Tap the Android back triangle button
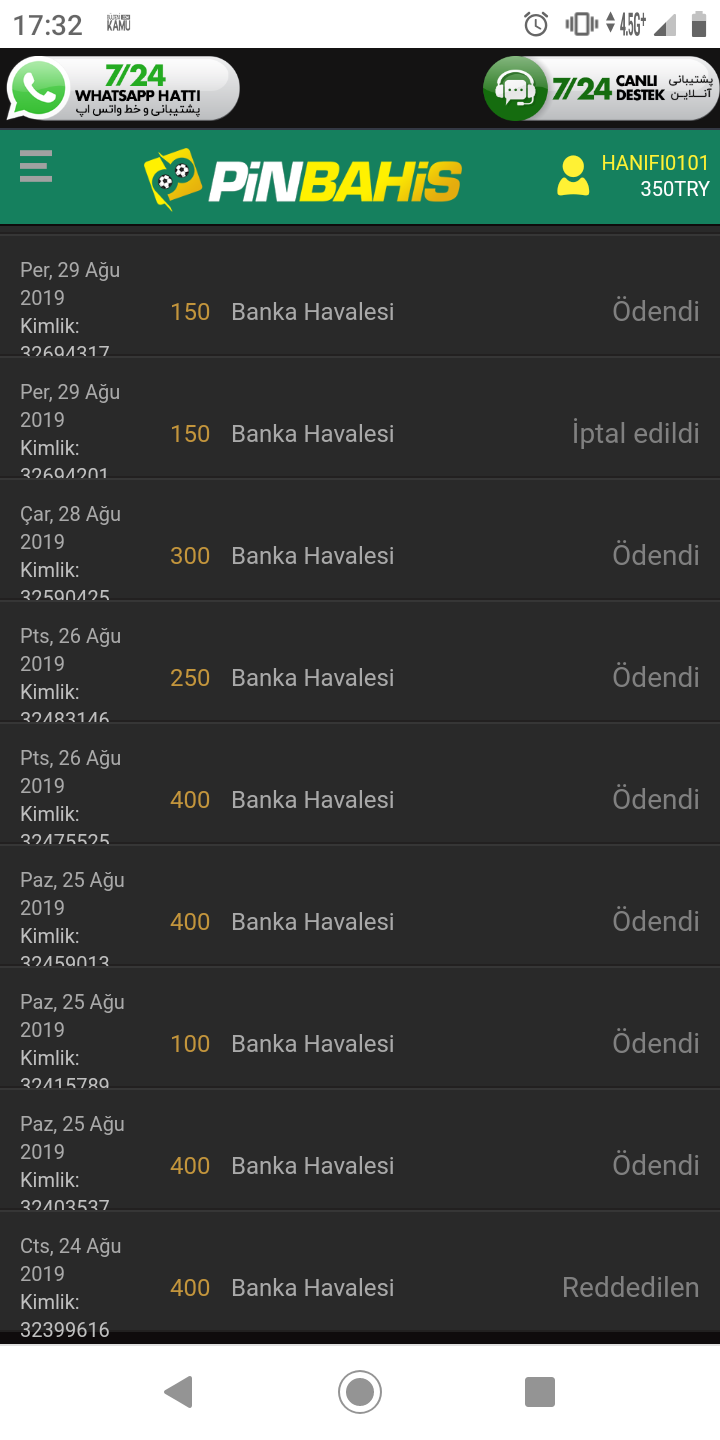The height and width of the screenshot is (1440, 720). tap(178, 1391)
